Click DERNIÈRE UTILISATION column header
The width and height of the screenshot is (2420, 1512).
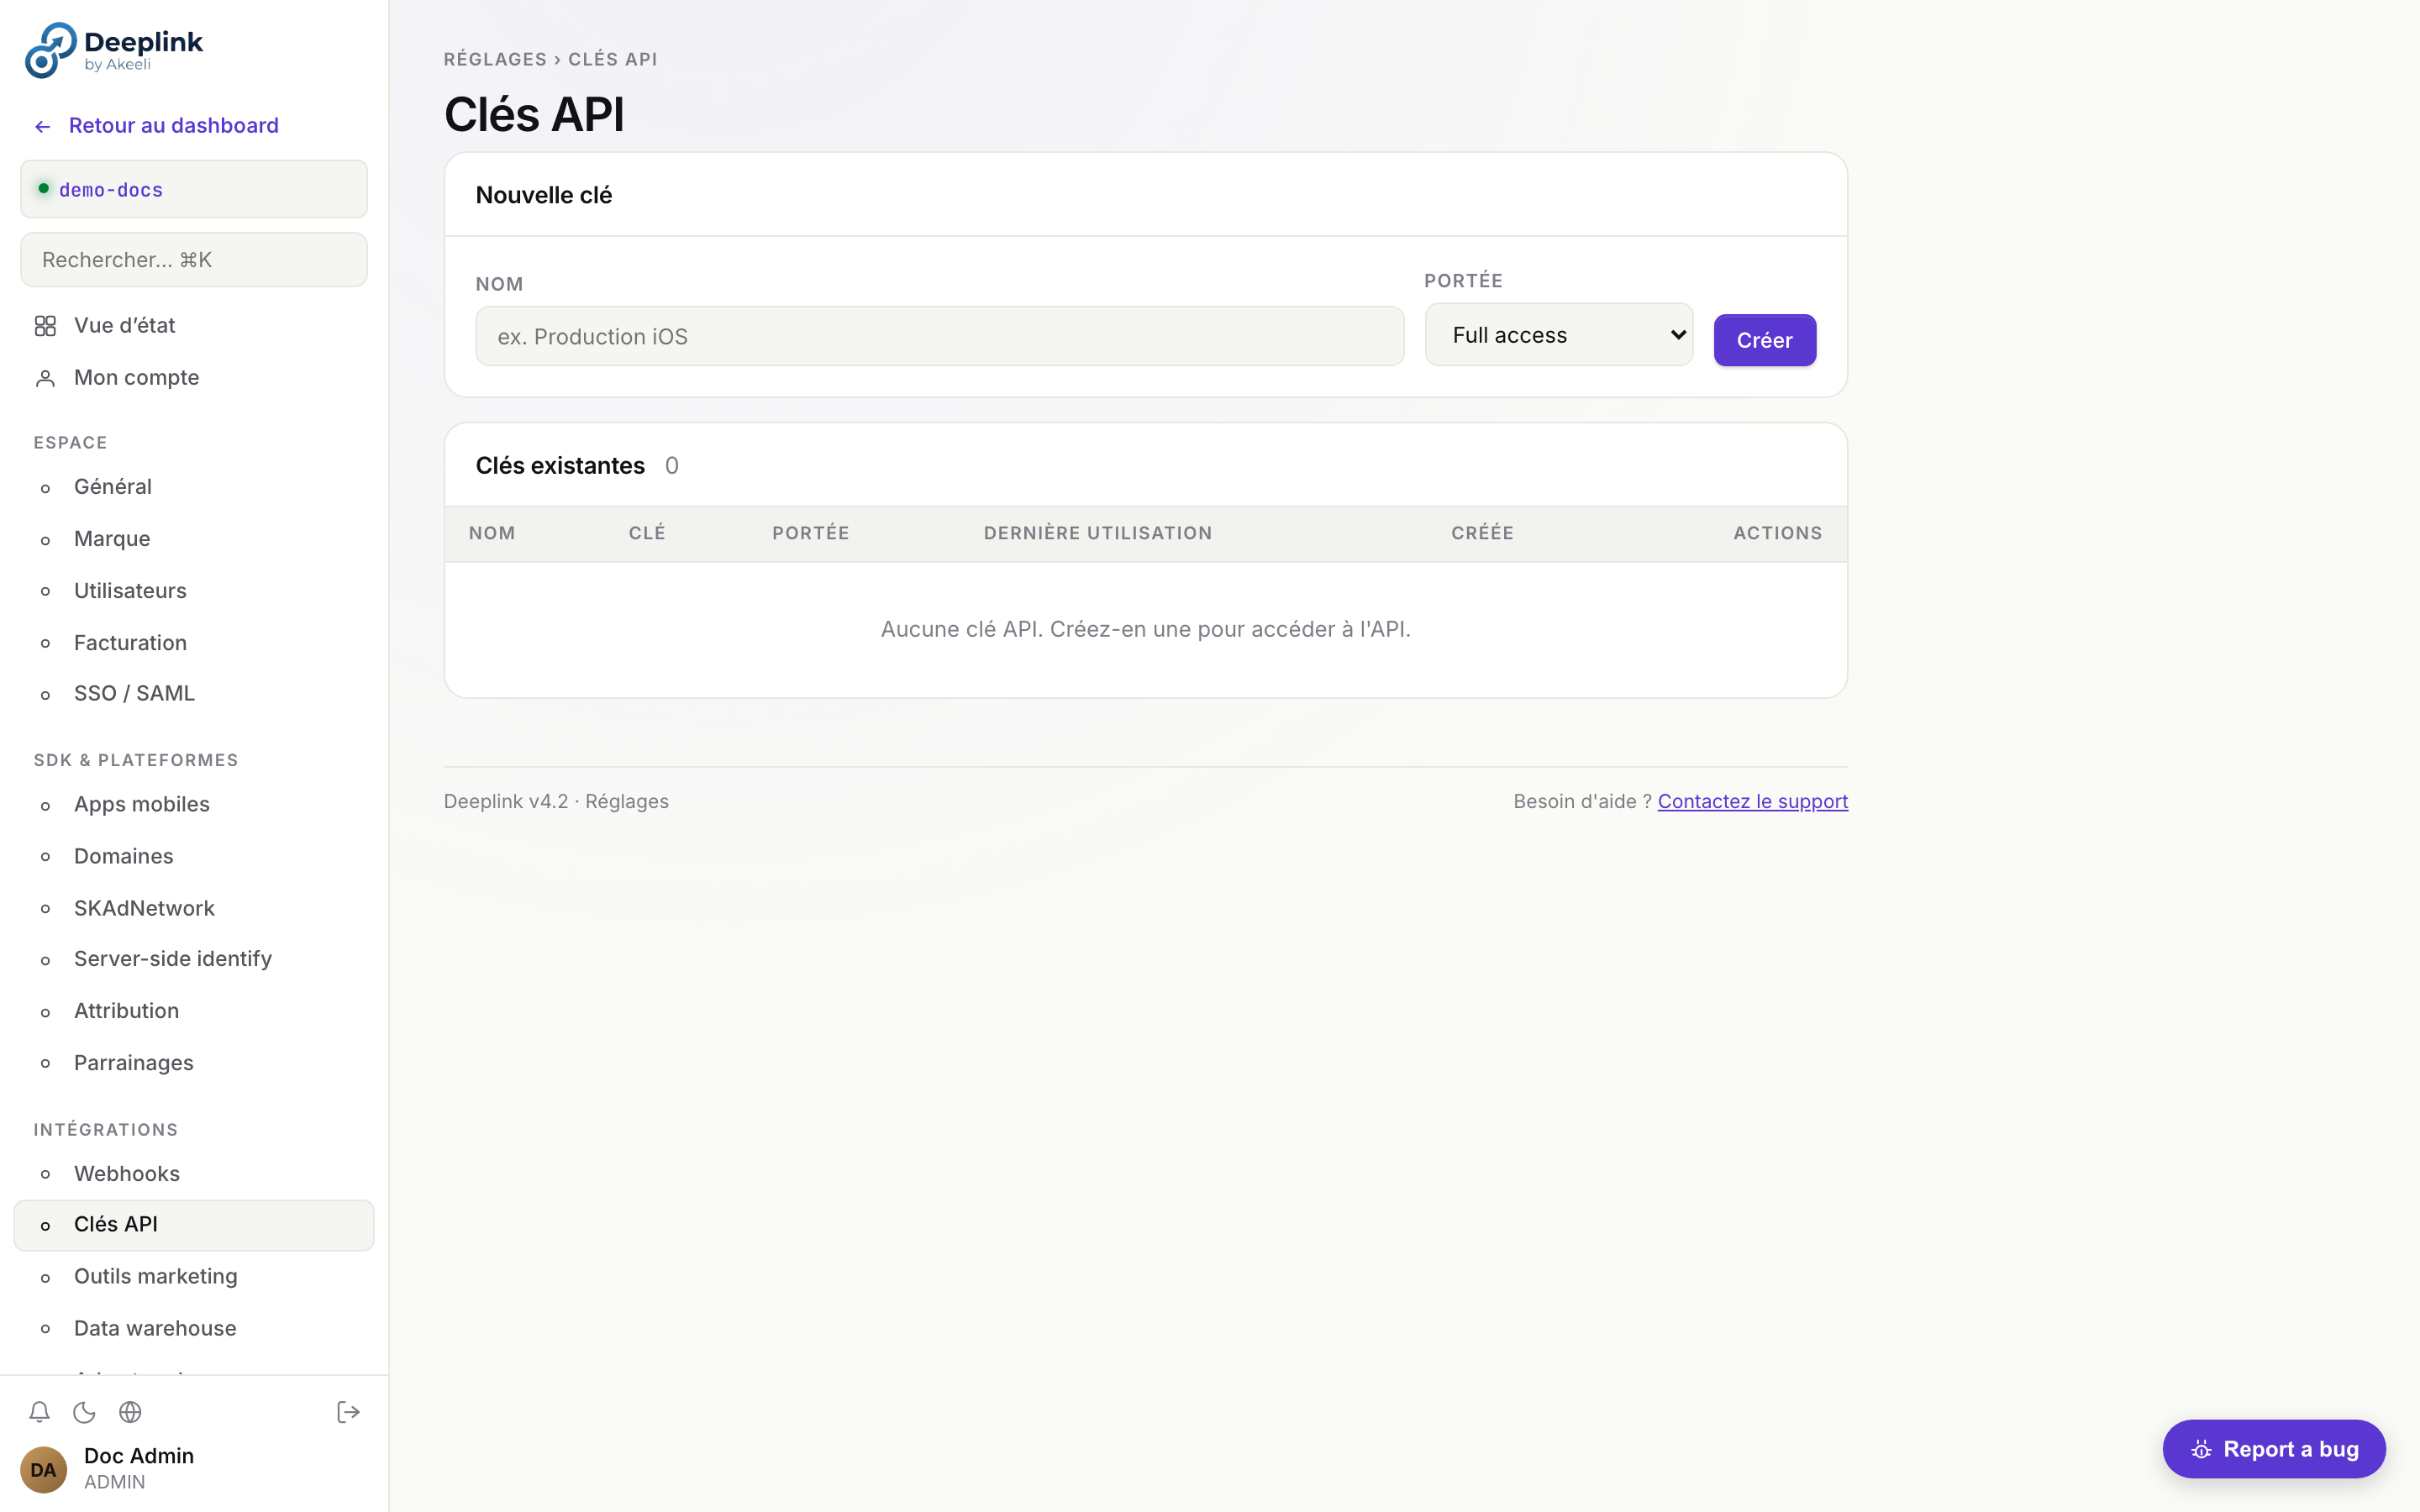1098,533
